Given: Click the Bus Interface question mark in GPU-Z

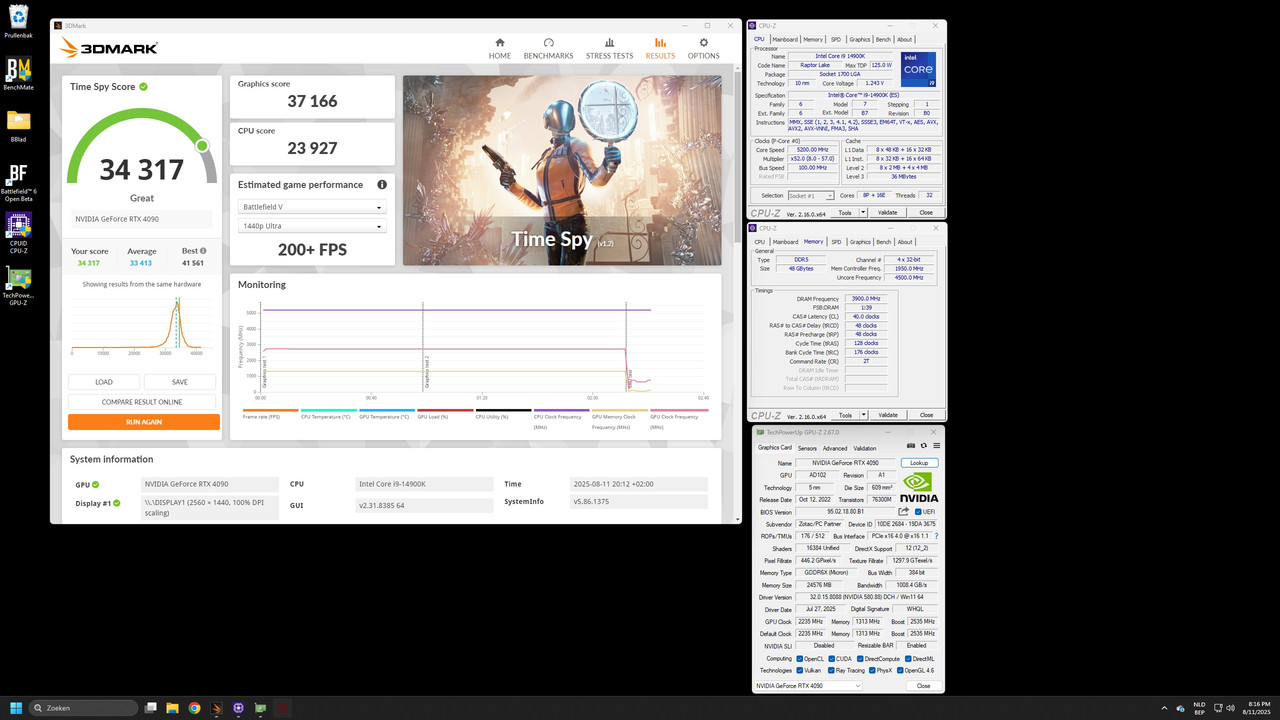Looking at the screenshot, I should click(x=936, y=536).
